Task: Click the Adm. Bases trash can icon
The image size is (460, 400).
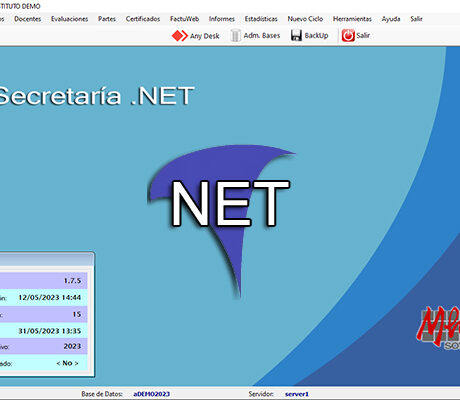Action: 235,35
